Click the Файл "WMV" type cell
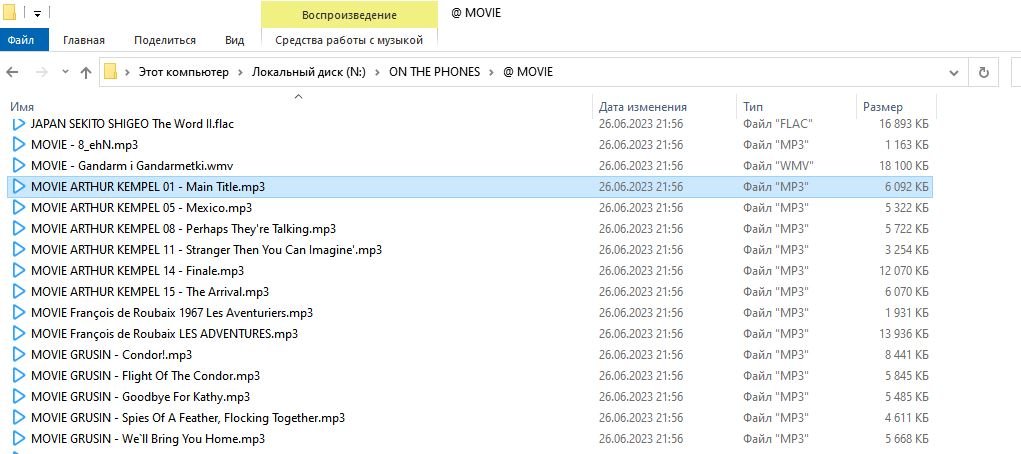 click(778, 165)
